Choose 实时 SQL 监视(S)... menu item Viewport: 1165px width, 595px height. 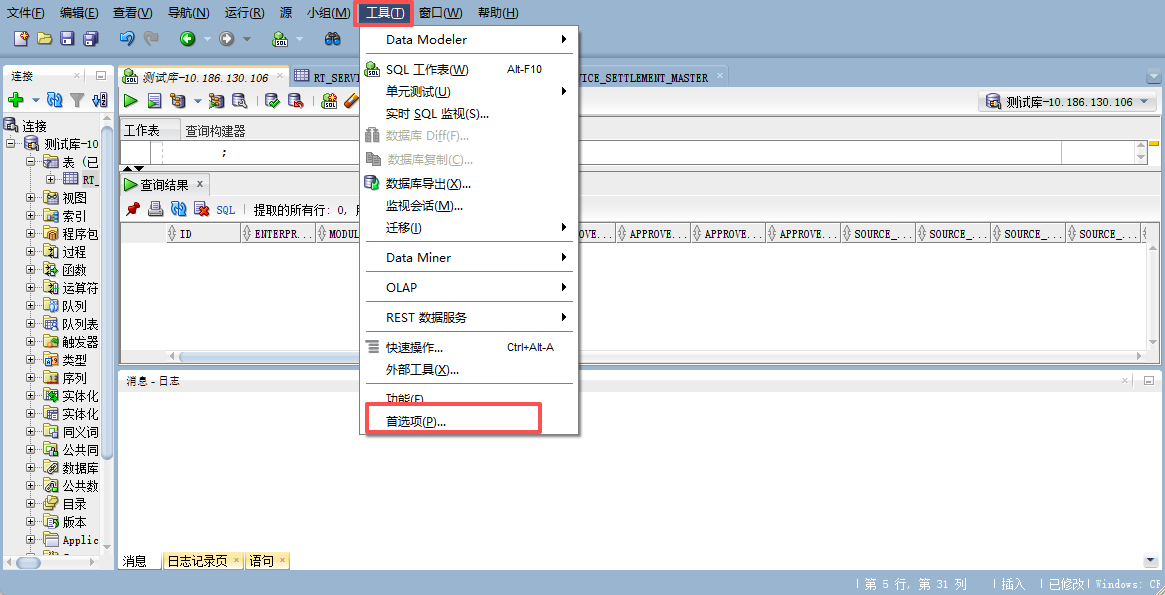(469, 114)
